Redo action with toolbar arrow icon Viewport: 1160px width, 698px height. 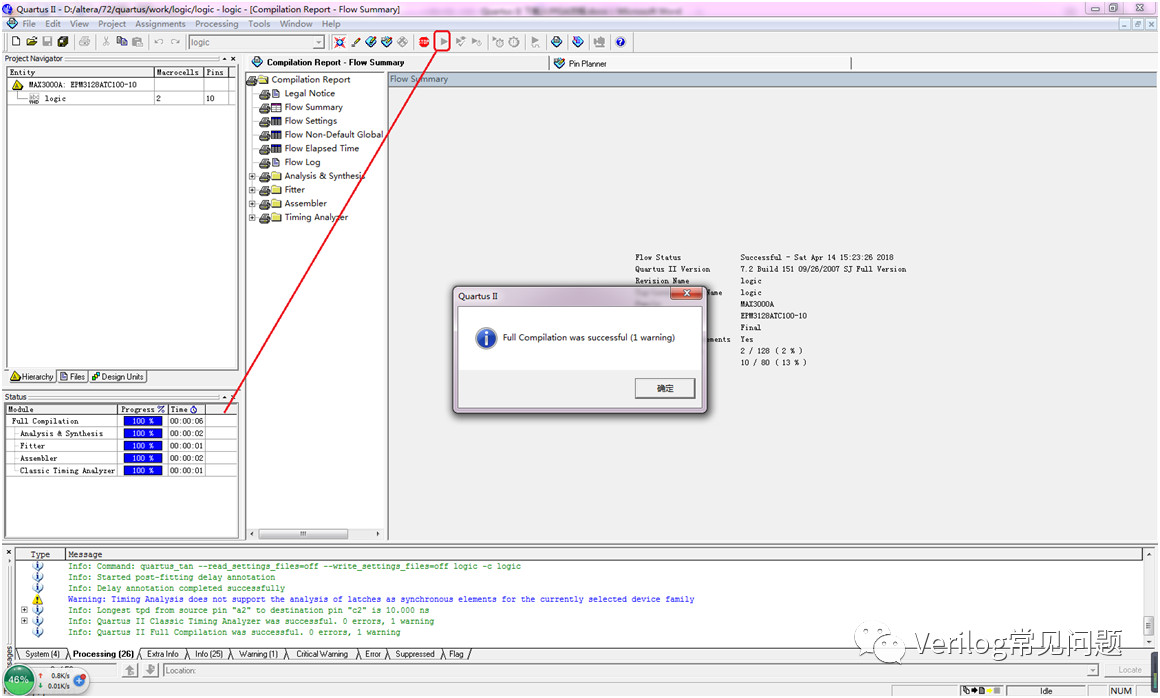(x=175, y=42)
